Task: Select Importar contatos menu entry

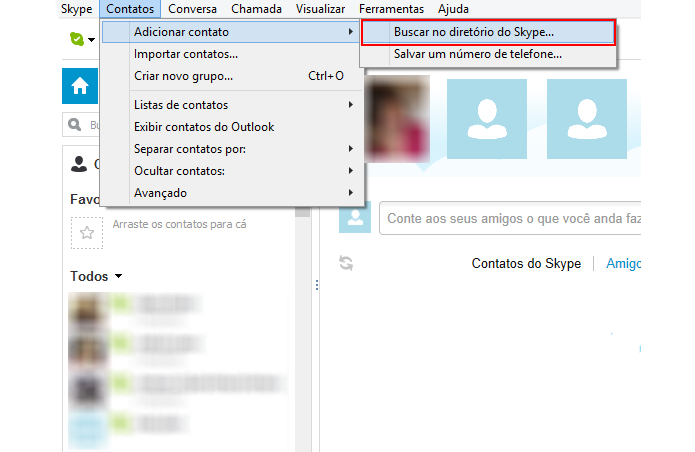Action: (230, 54)
